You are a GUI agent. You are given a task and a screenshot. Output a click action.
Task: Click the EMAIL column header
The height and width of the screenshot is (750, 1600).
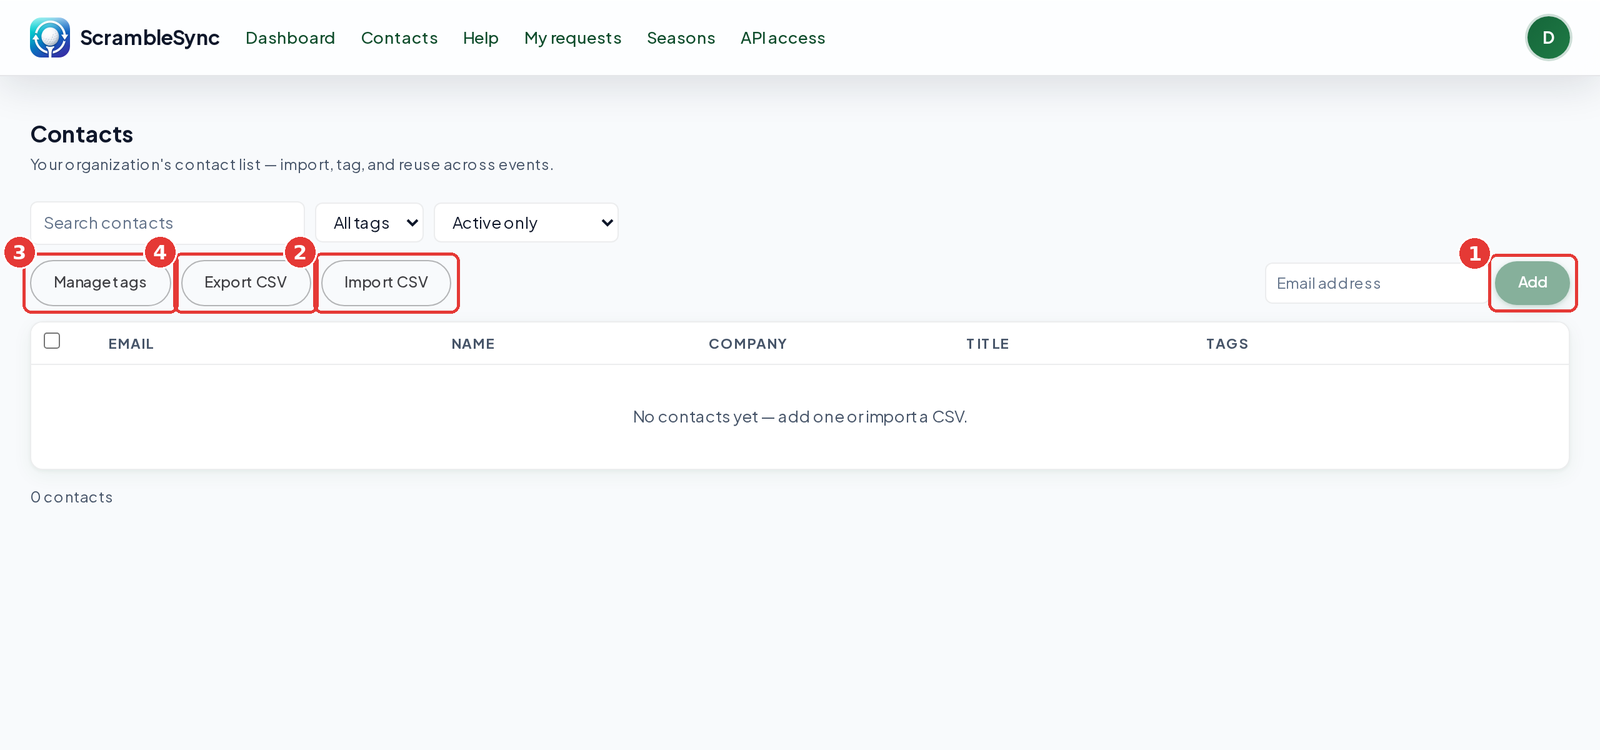coord(131,344)
